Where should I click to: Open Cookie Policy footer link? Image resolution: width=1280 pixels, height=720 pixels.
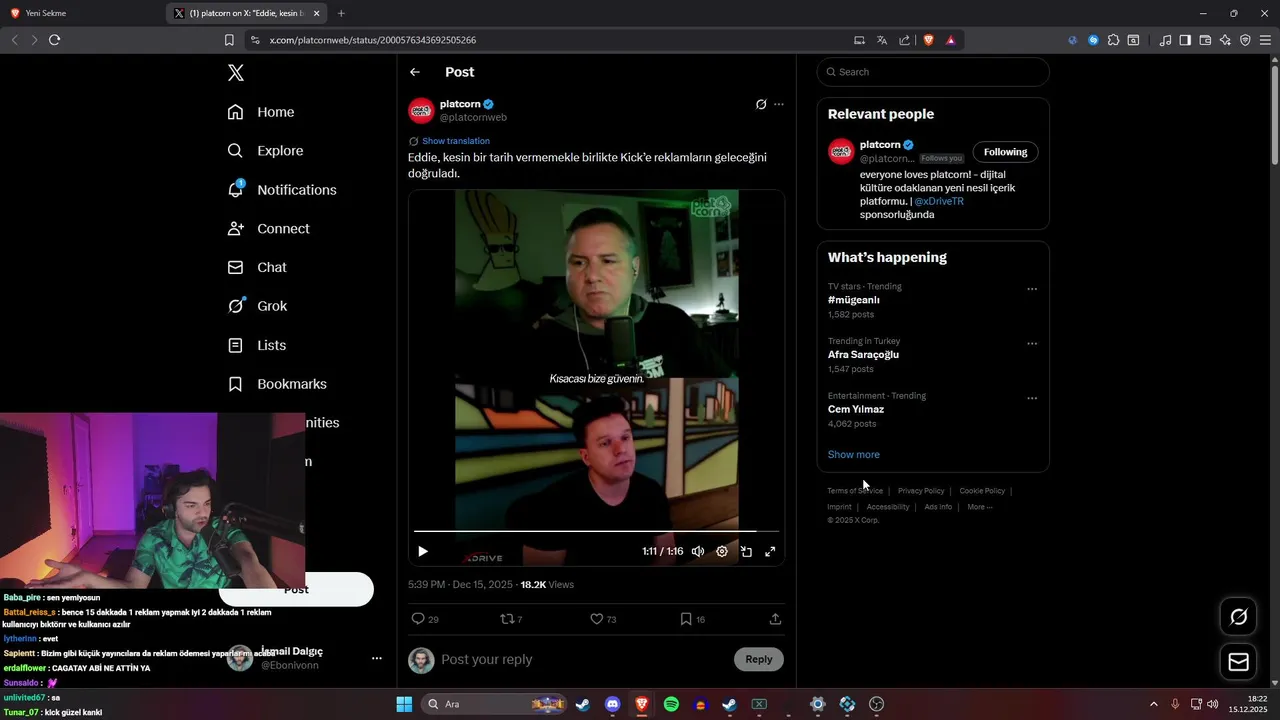click(x=982, y=491)
